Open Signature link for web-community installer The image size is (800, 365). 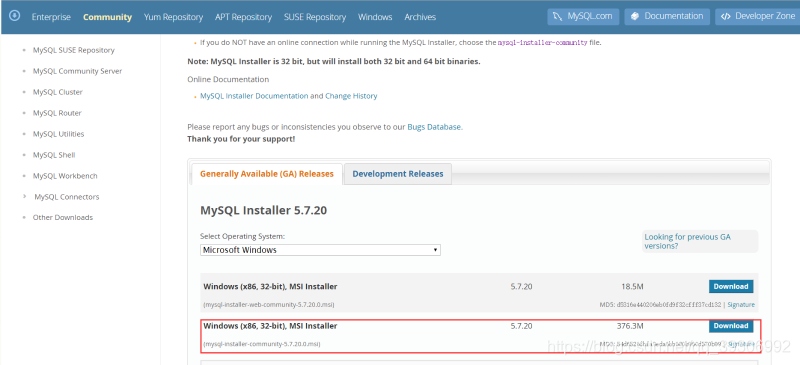point(741,305)
